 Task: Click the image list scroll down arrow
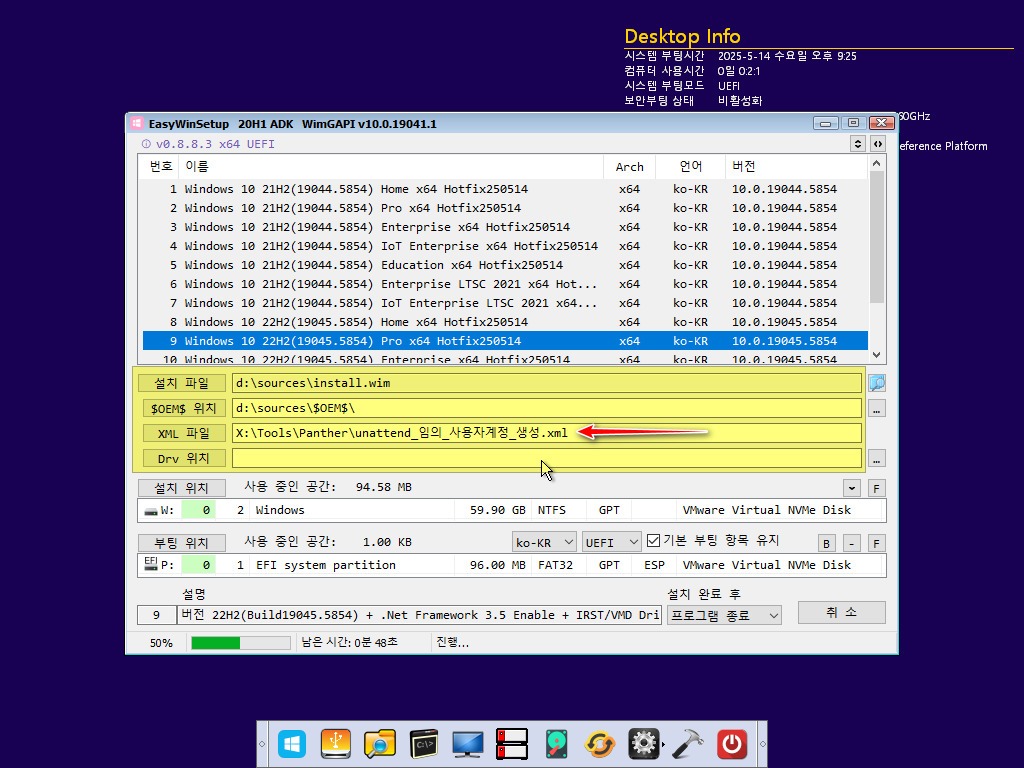point(876,355)
